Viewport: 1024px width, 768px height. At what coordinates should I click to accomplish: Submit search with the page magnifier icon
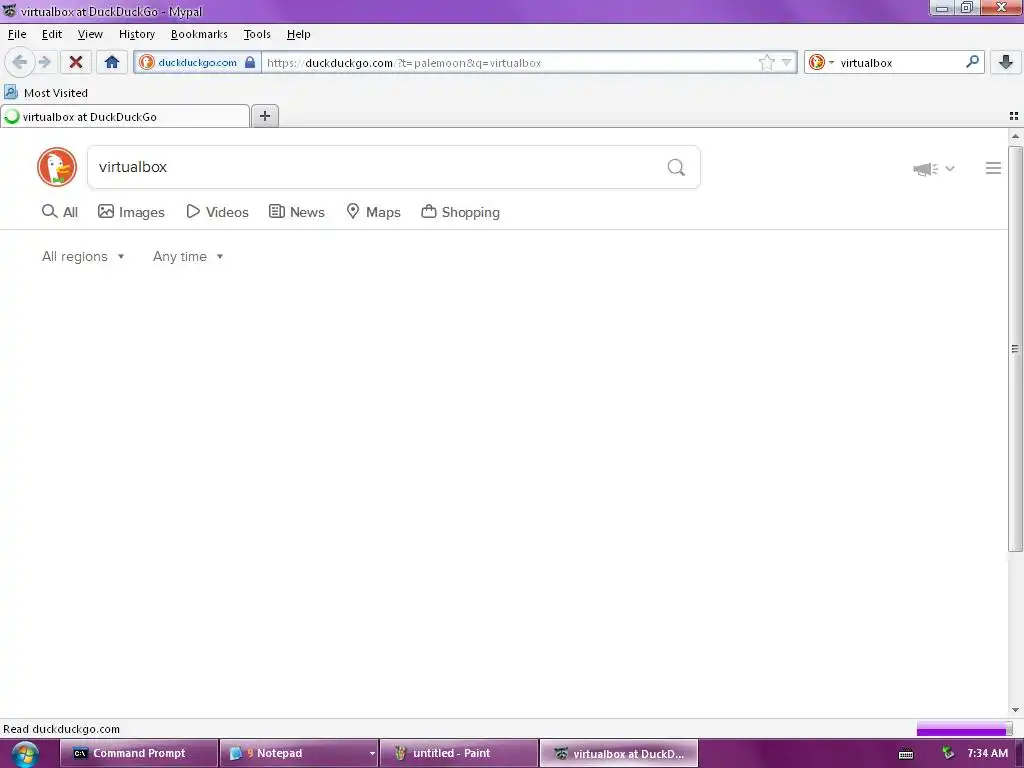click(676, 168)
